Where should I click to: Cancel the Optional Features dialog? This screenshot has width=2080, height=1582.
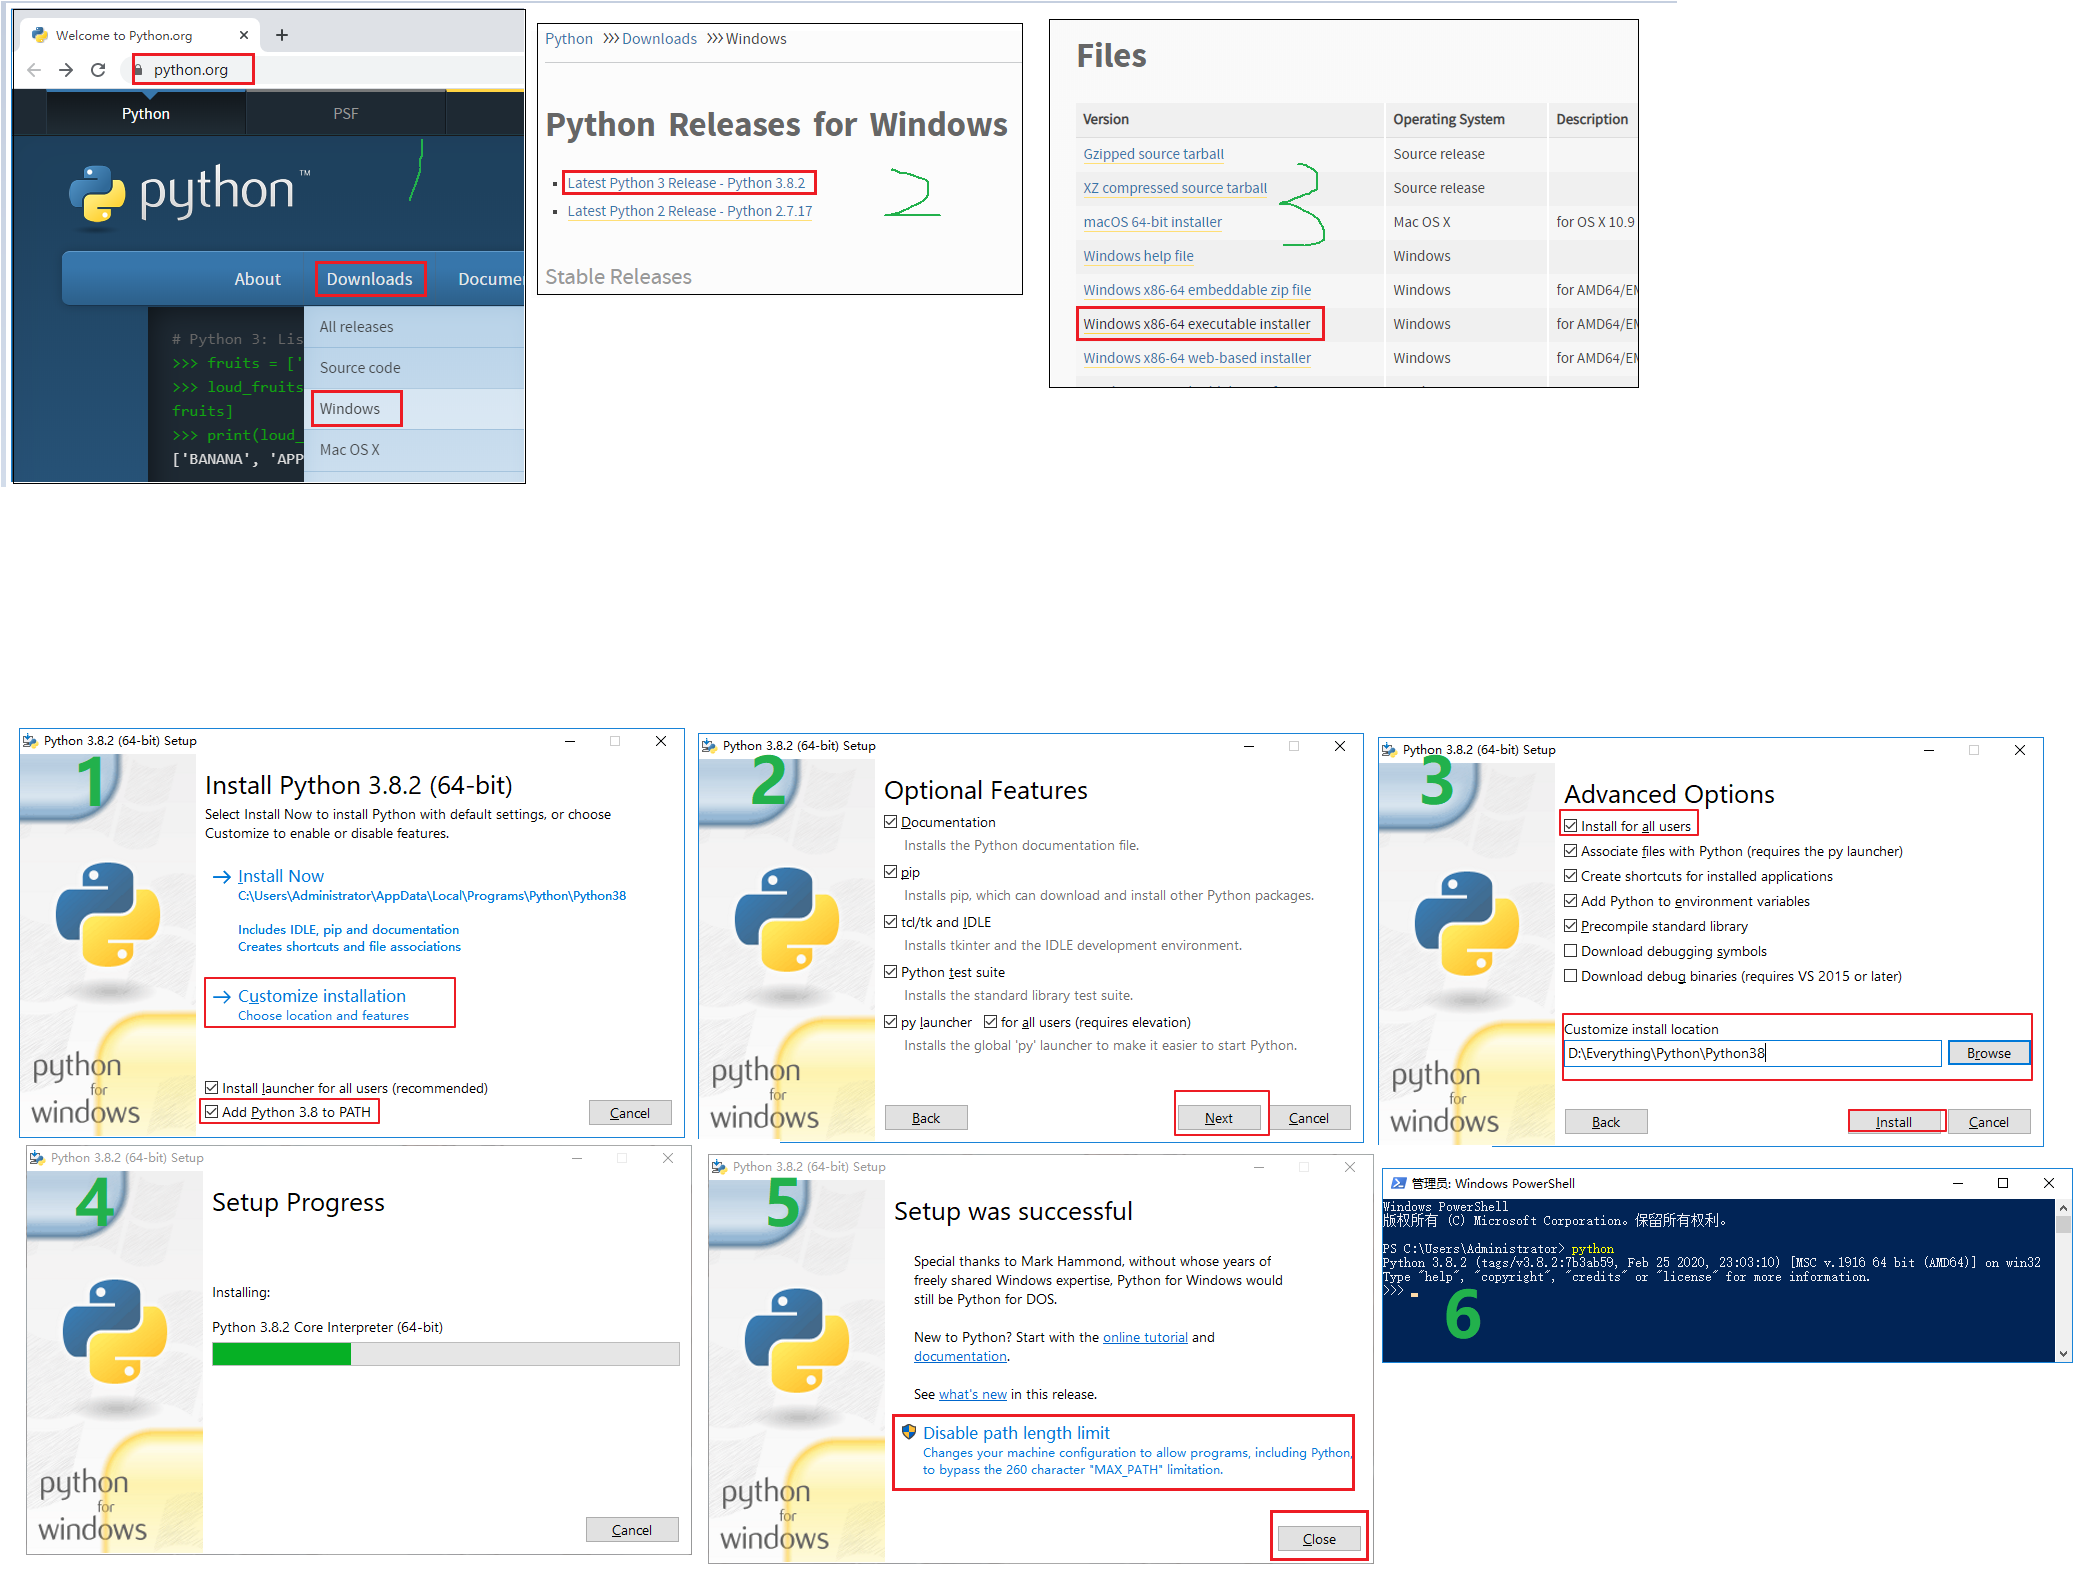(1309, 1118)
